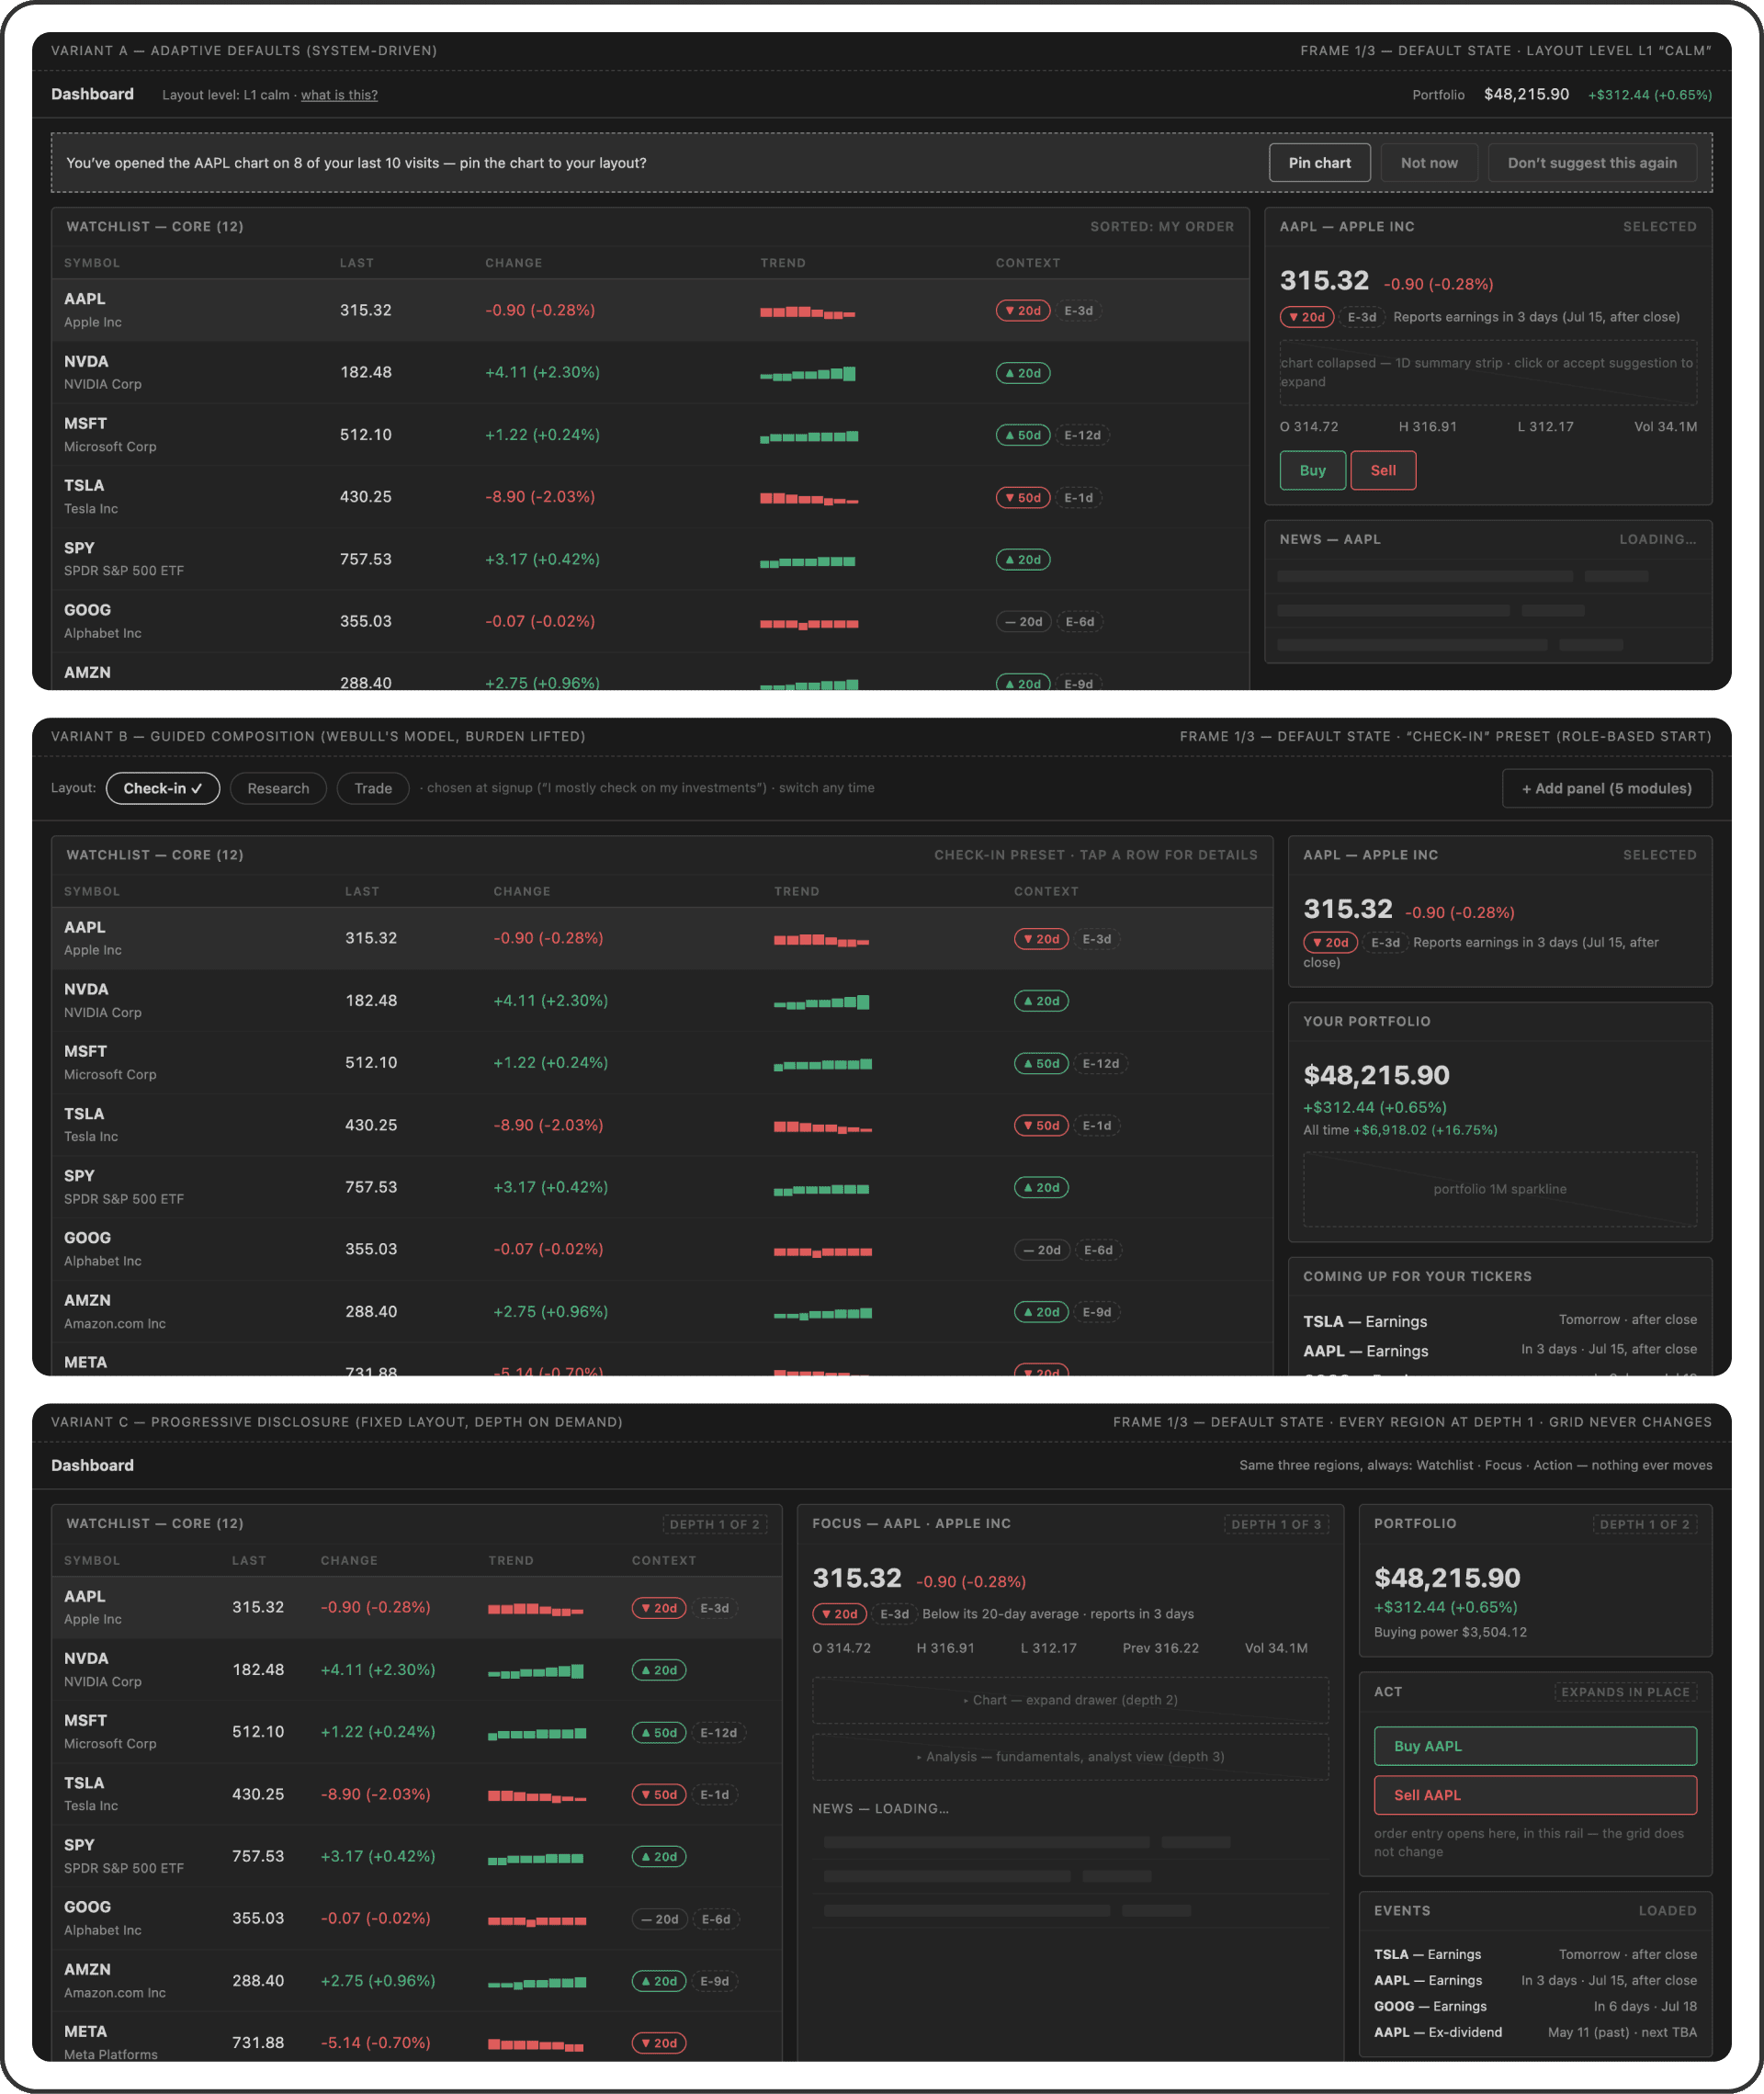Screen dimensions: 1764x2094
Task: Click the SYMBOL column header in Variant A
Action: tap(92, 263)
